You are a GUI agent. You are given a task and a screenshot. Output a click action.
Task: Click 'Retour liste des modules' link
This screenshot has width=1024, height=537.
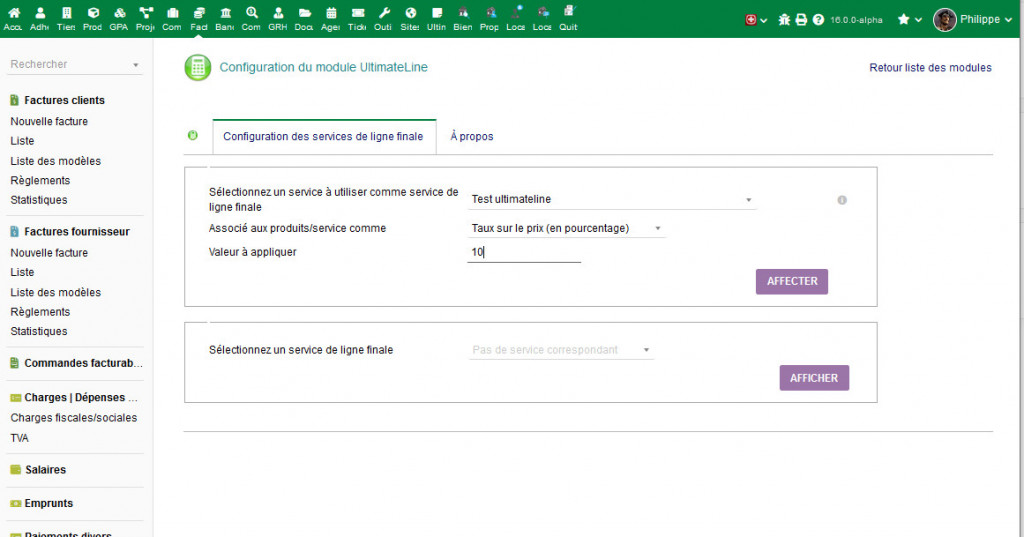click(930, 68)
